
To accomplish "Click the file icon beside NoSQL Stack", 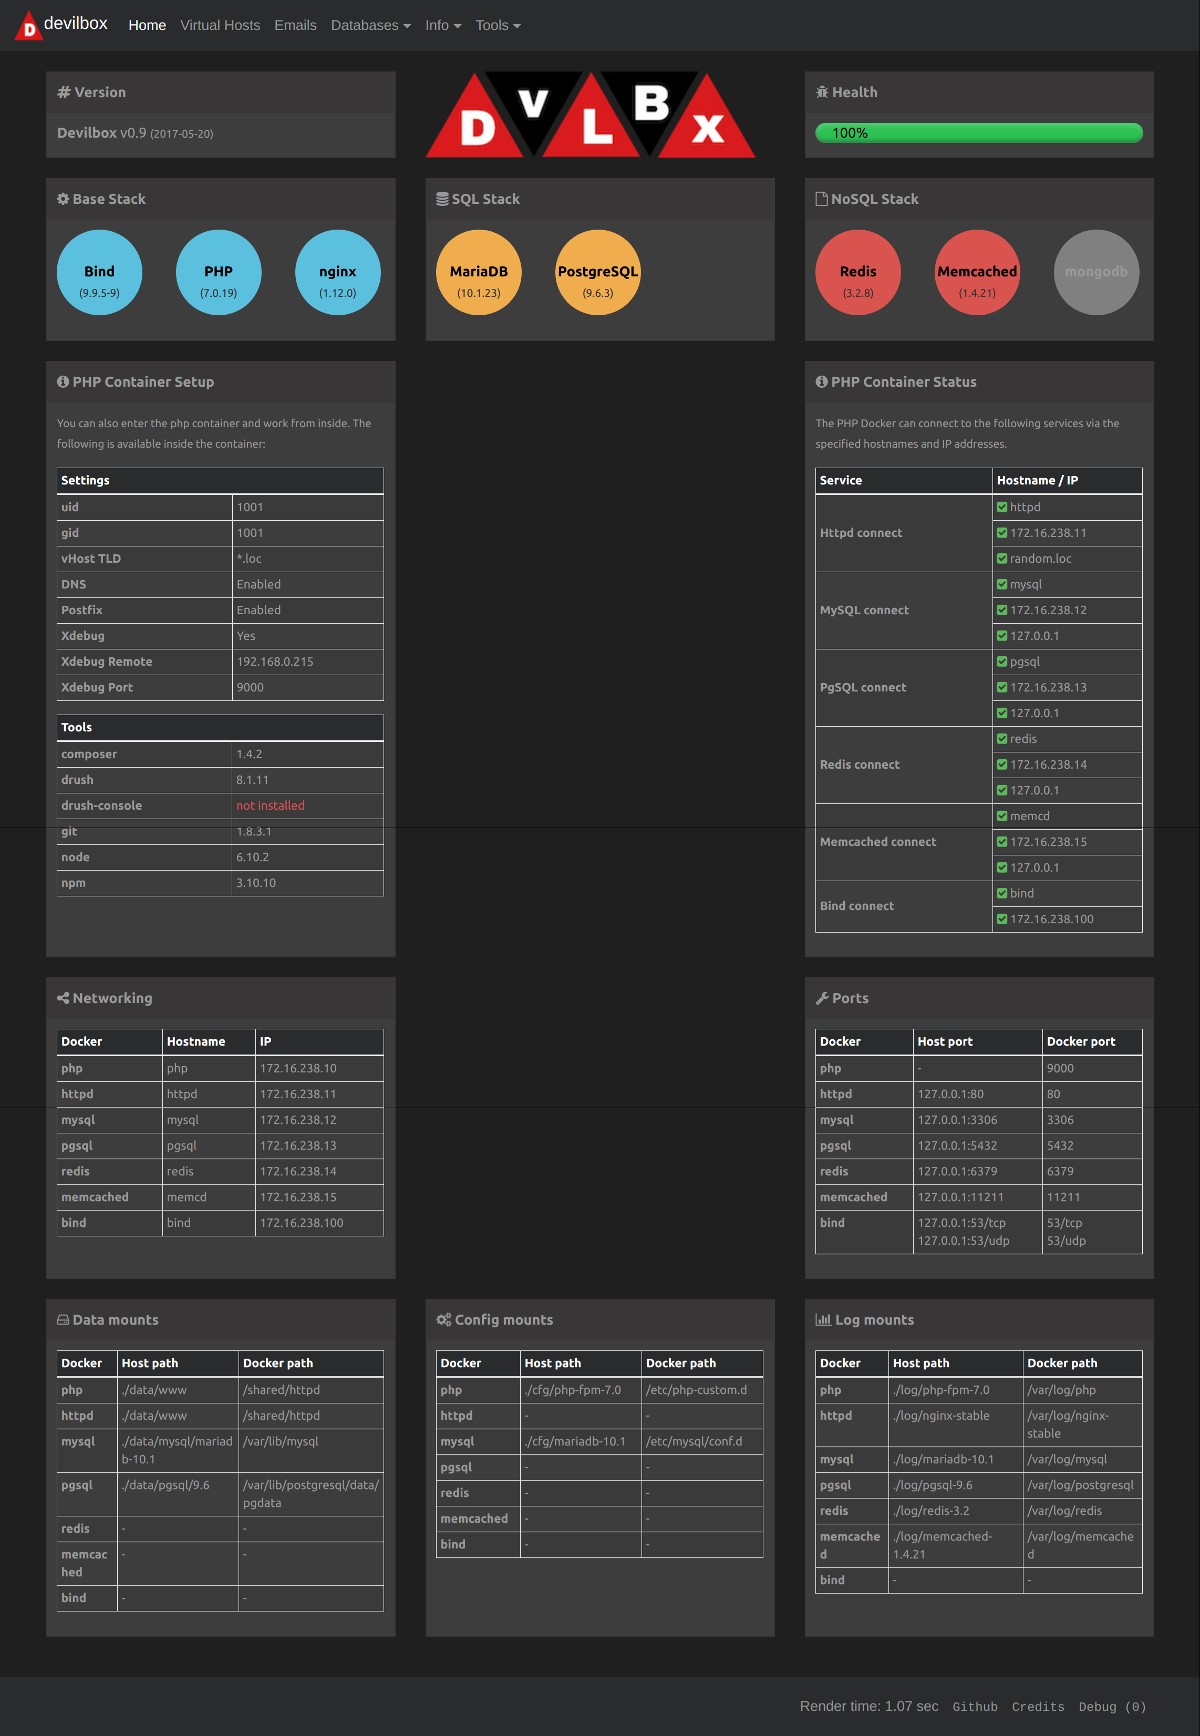I will click(x=822, y=199).
